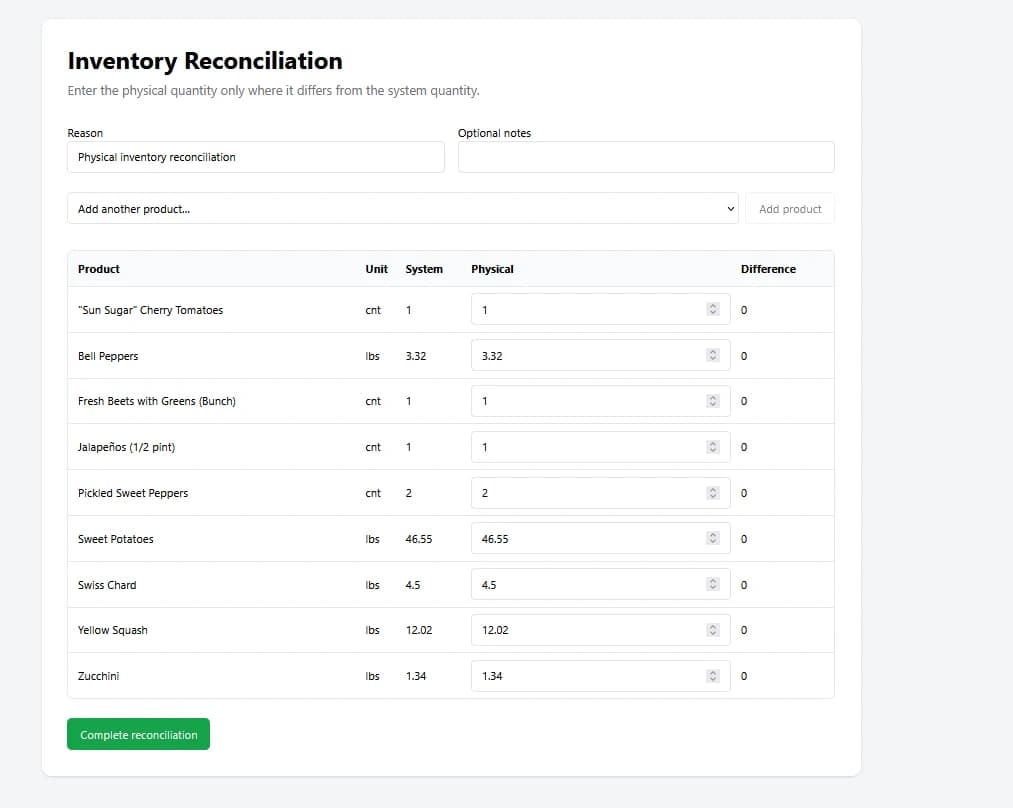The image size is (1013, 808).
Task: Click the Product column header
Action: 99,269
